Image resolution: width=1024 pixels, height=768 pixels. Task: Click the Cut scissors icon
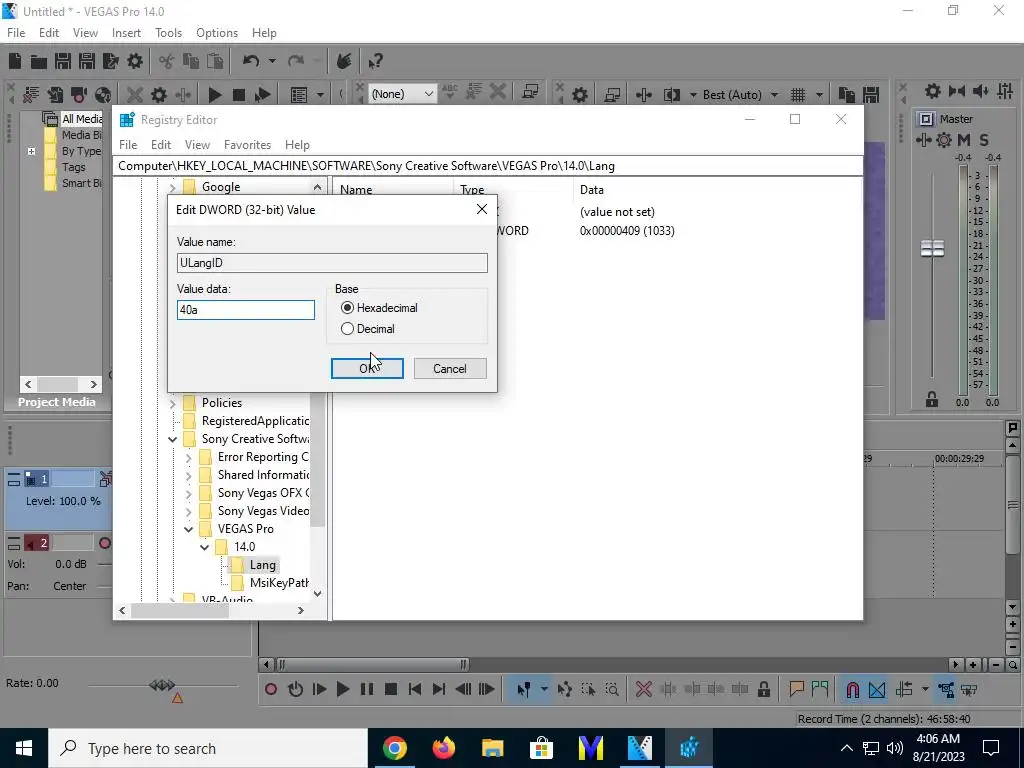(167, 61)
